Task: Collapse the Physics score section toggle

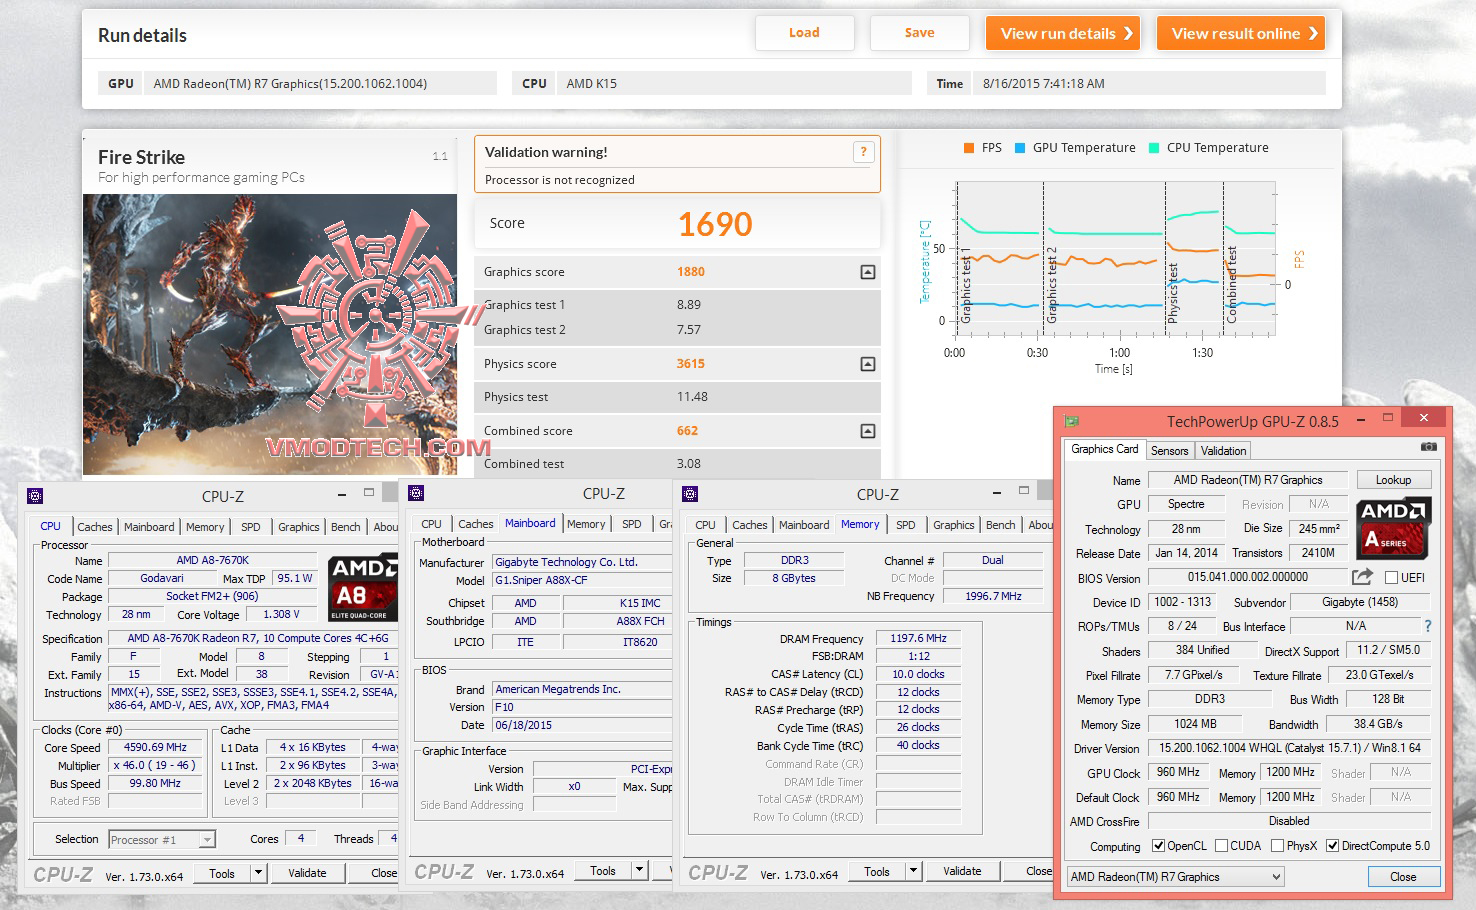Action: click(x=868, y=364)
